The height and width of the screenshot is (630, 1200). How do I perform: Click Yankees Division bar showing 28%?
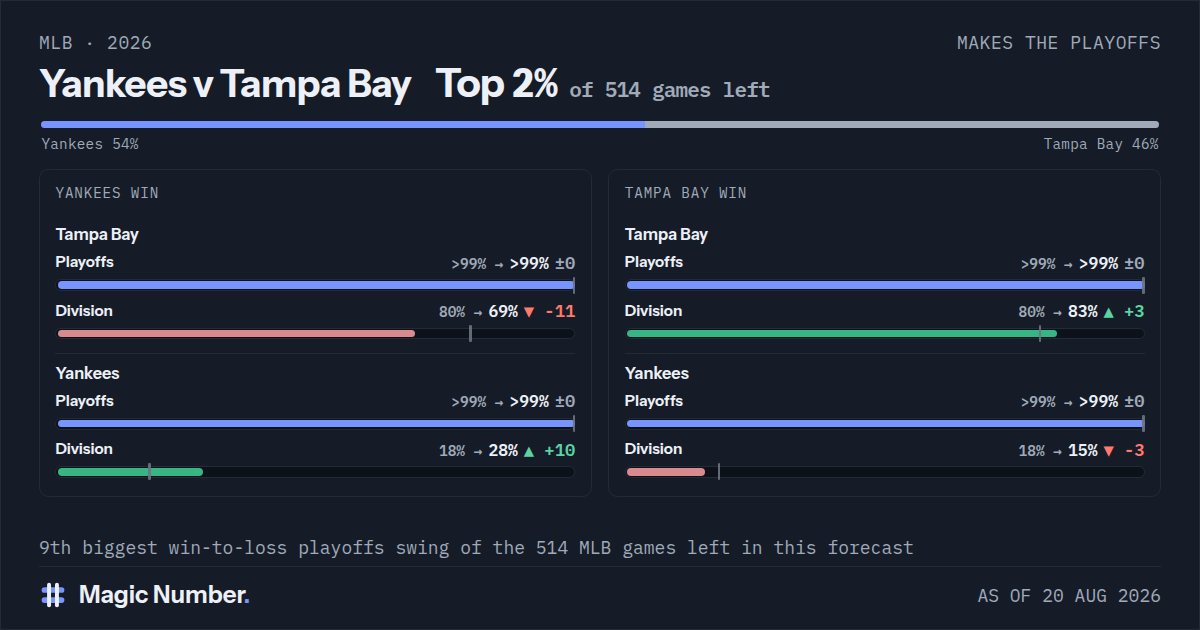(x=315, y=471)
